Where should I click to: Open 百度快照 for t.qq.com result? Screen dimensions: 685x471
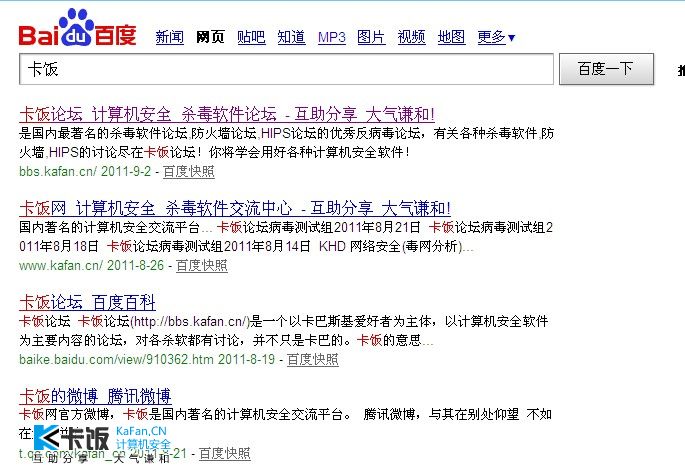[x=225, y=453]
